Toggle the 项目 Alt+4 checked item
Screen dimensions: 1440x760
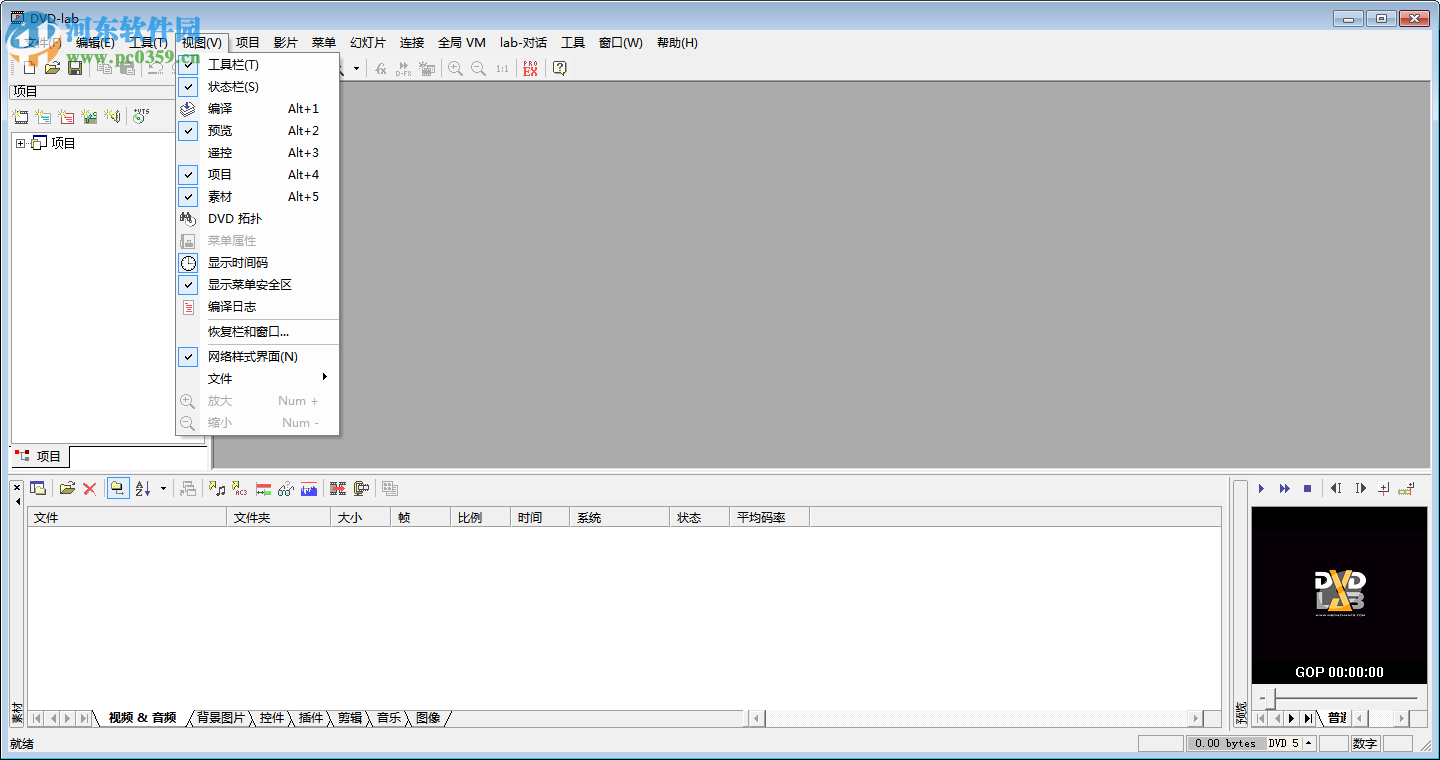point(258,175)
